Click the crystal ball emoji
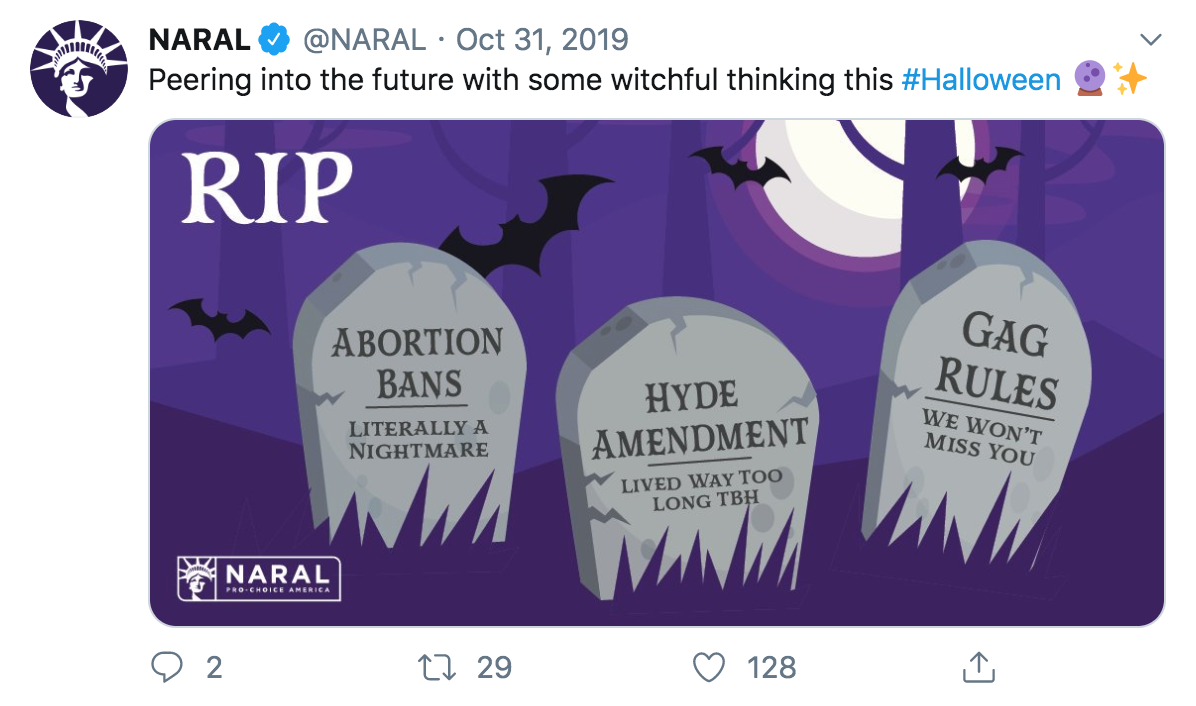The image size is (1196, 706). click(x=1089, y=79)
